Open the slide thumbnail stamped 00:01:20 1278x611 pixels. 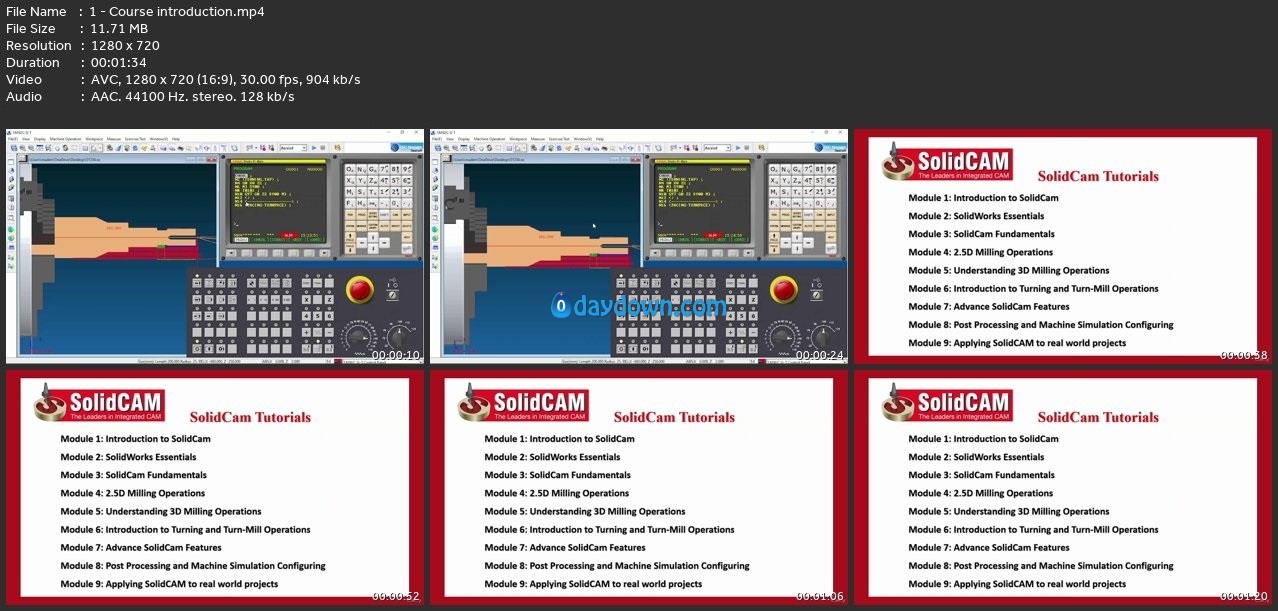pos(1062,487)
